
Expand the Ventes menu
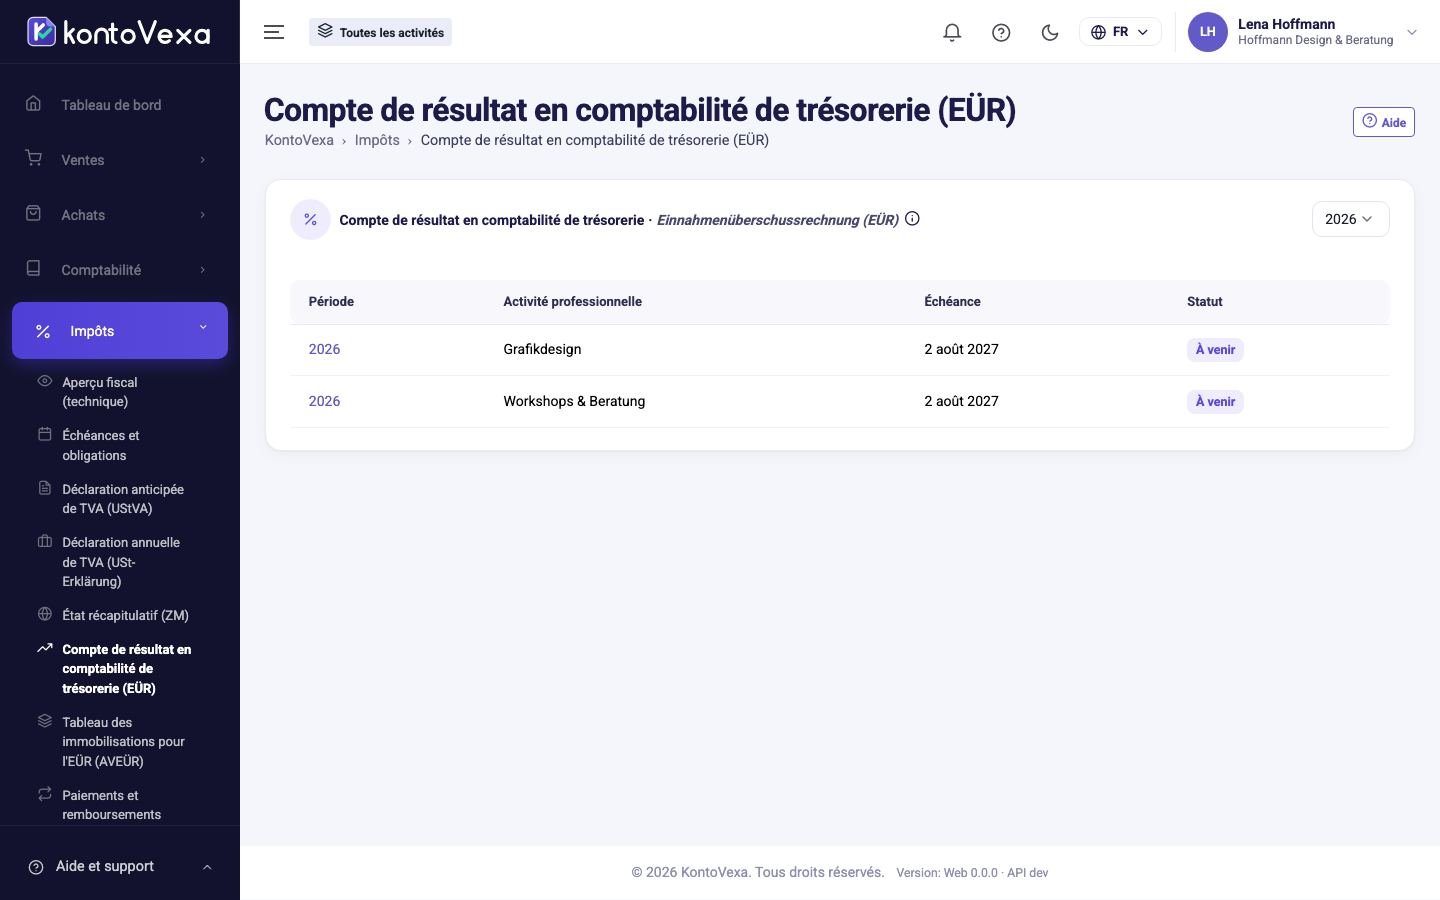120,160
